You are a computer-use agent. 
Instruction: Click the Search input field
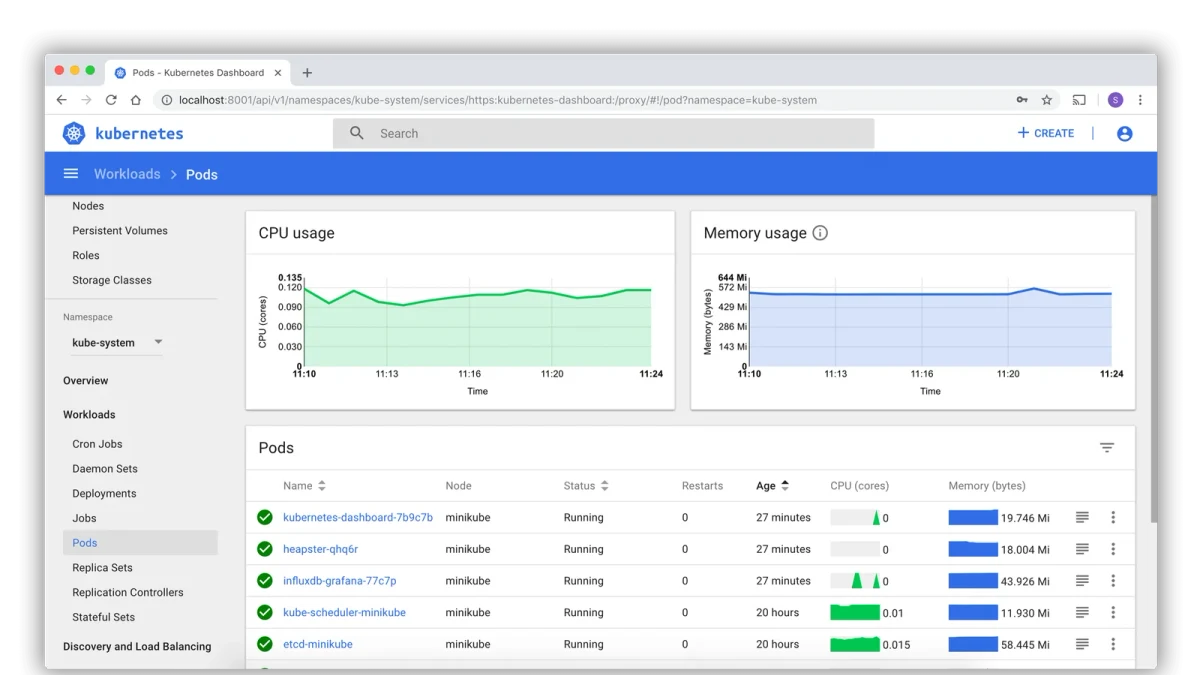603,133
